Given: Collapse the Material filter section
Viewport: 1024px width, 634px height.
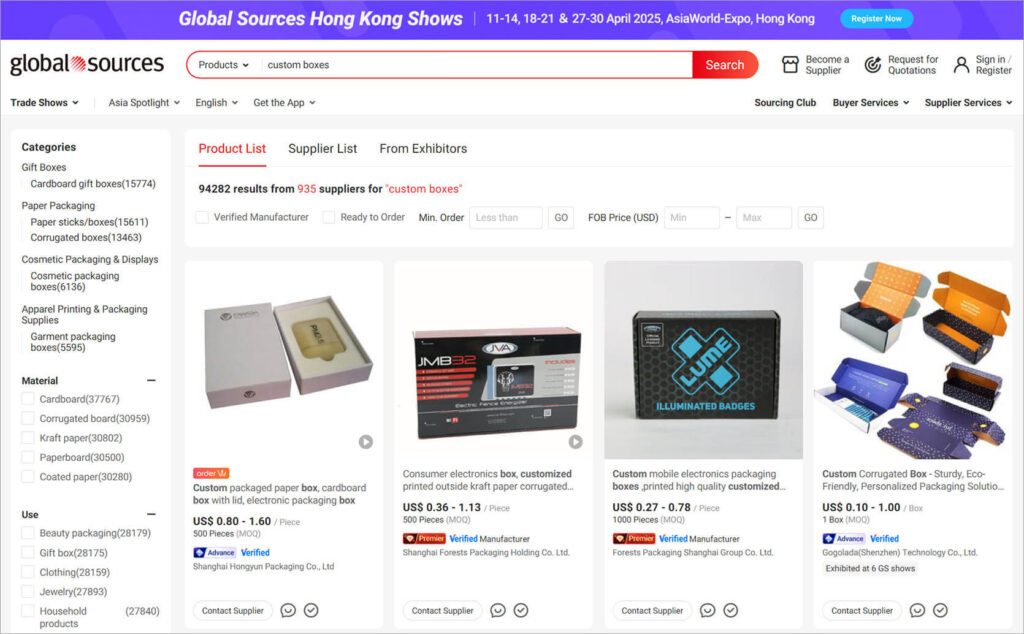Looking at the screenshot, I should 152,381.
